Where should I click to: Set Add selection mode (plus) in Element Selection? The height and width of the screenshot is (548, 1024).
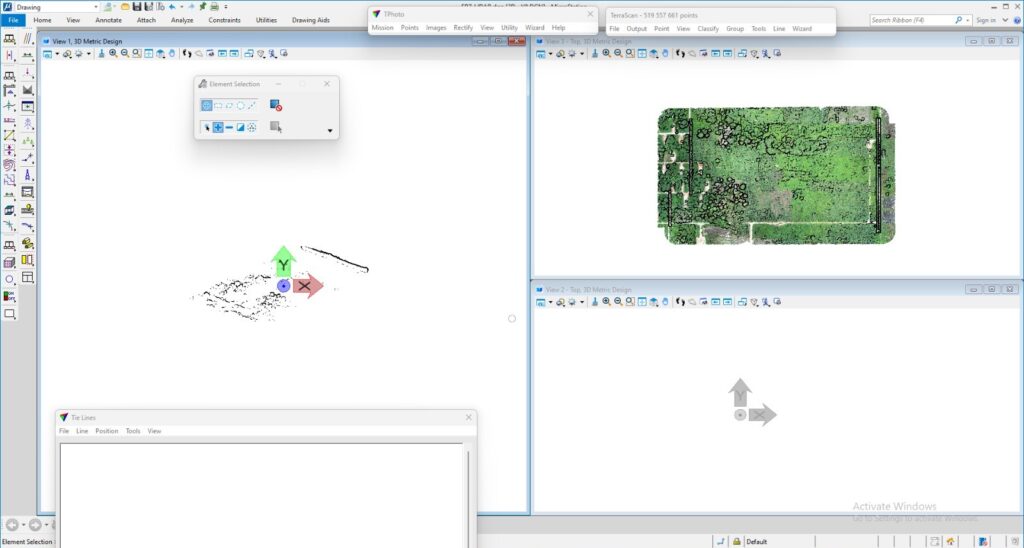pos(218,127)
